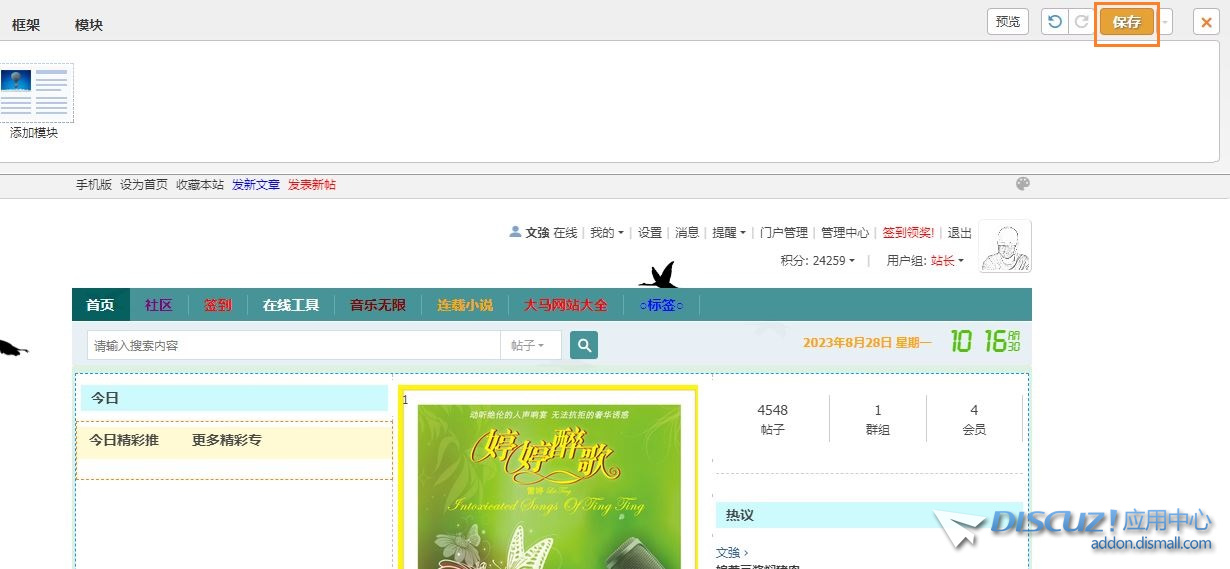Screen dimensions: 1230x569
Task: Expand the arrow next to 保存
Action: pos(1166,22)
